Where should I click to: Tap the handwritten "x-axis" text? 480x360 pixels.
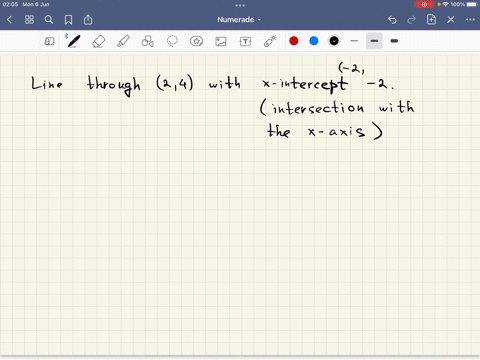coord(336,131)
